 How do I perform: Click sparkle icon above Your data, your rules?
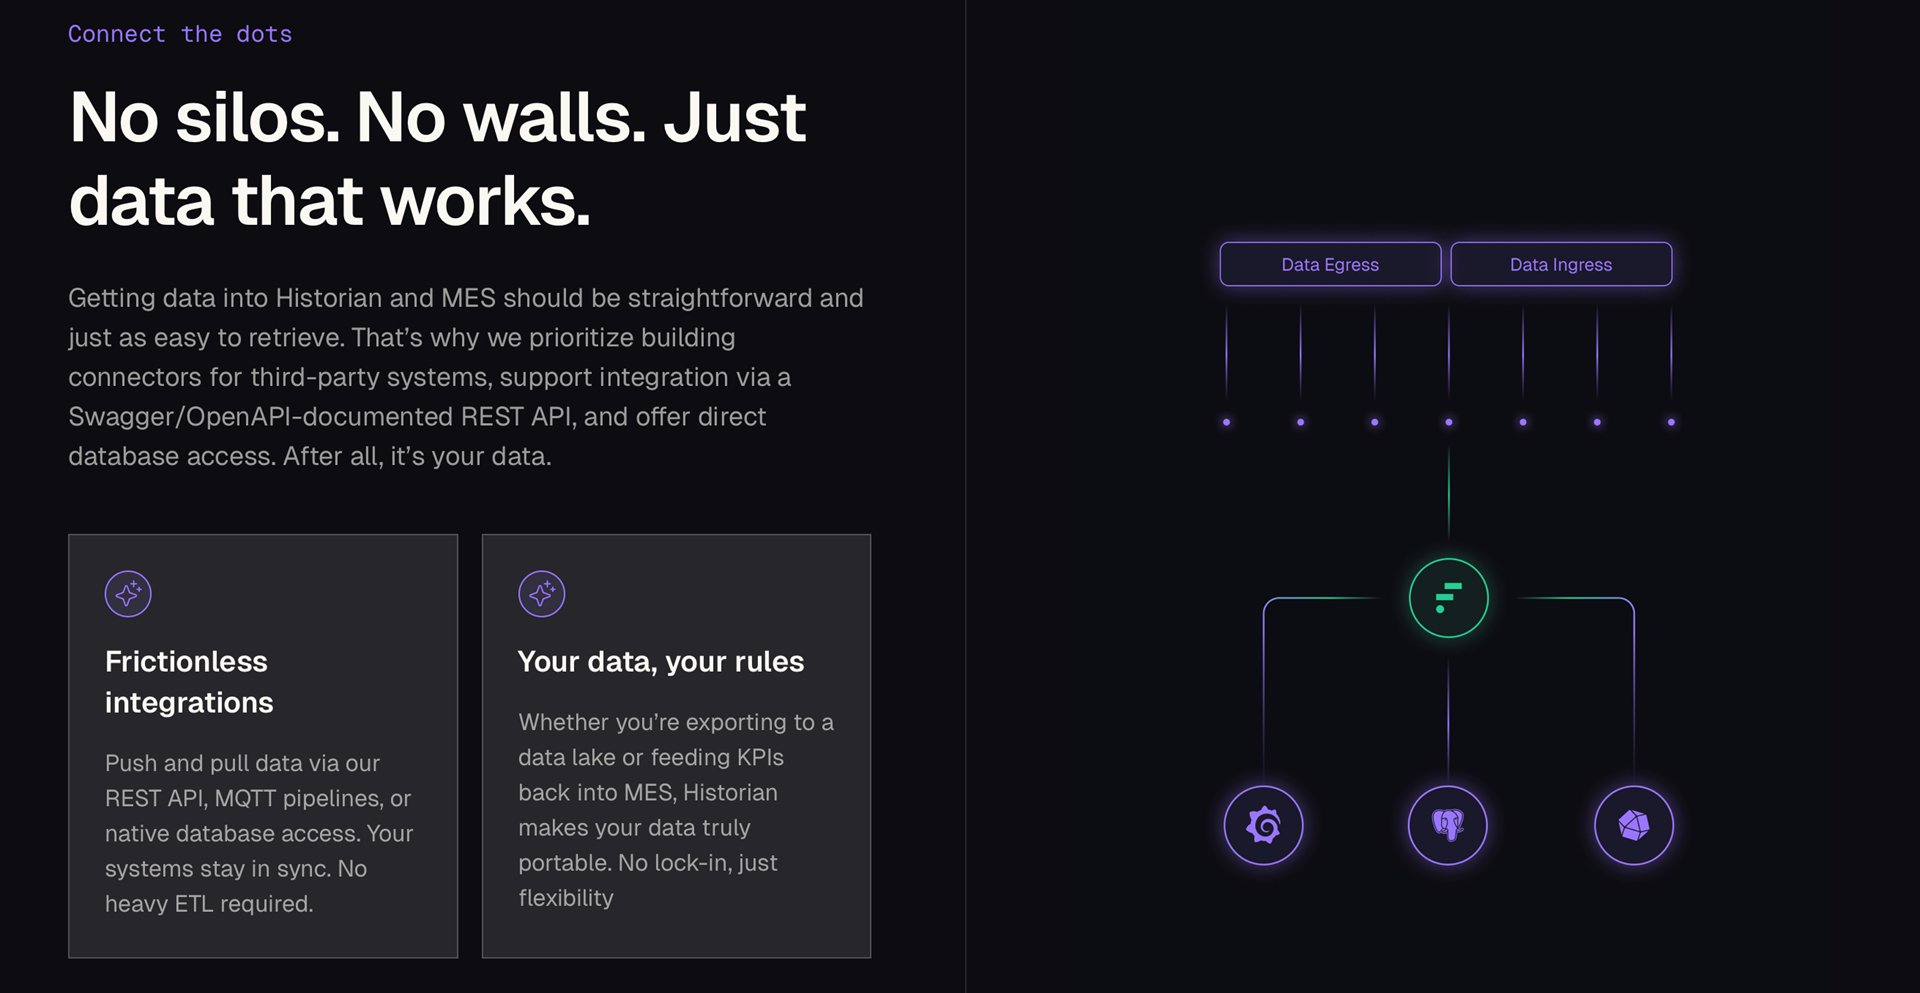pyautogui.click(x=542, y=594)
